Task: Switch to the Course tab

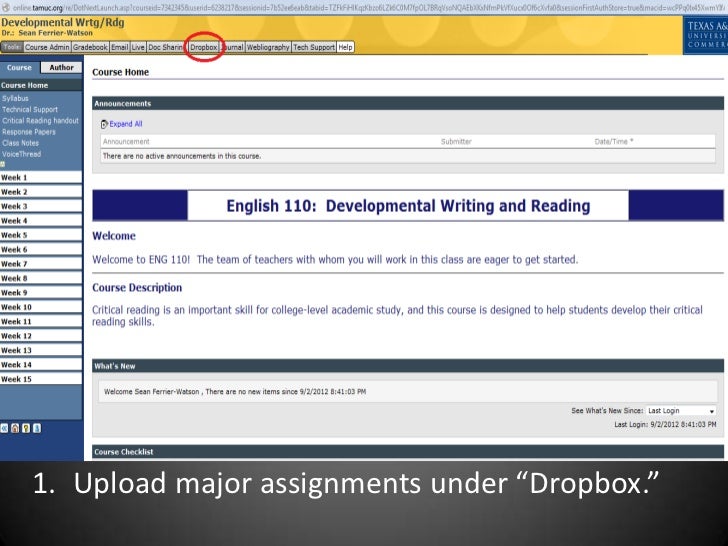Action: point(19,67)
